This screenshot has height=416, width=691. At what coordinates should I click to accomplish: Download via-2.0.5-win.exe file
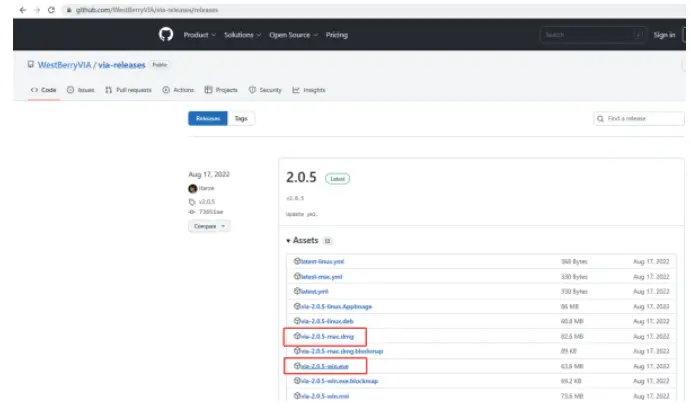click(323, 366)
